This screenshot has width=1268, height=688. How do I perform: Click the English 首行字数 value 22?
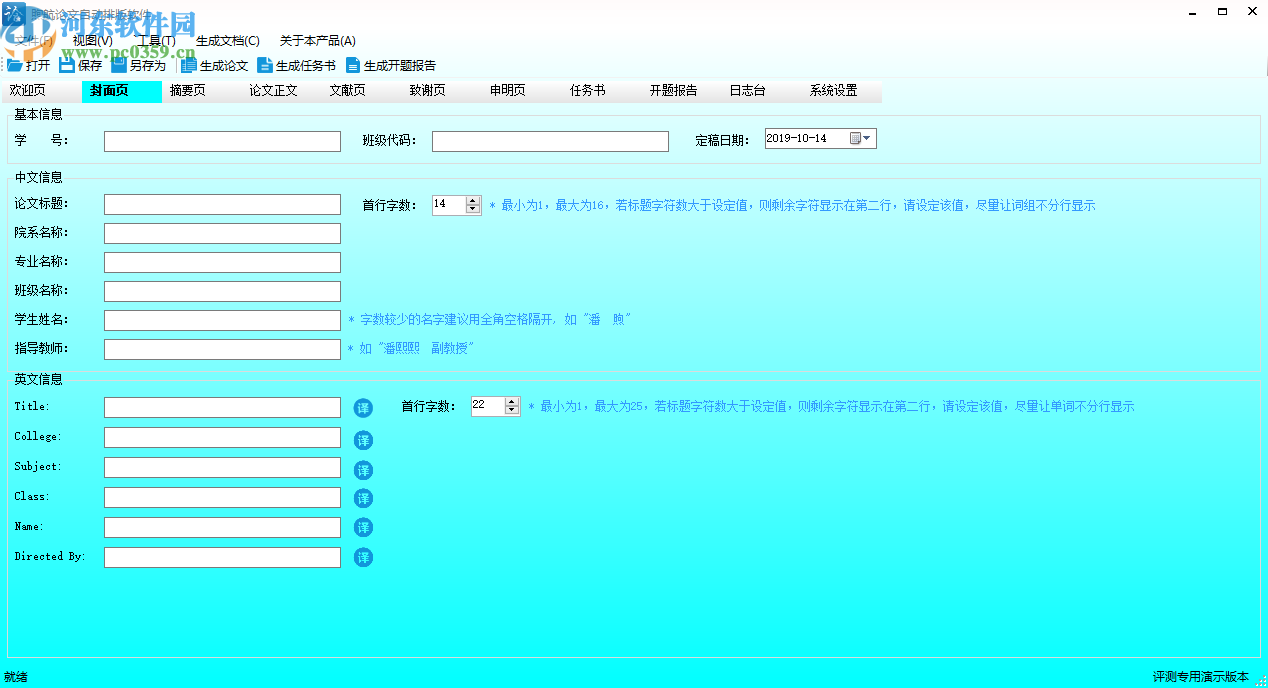point(479,405)
